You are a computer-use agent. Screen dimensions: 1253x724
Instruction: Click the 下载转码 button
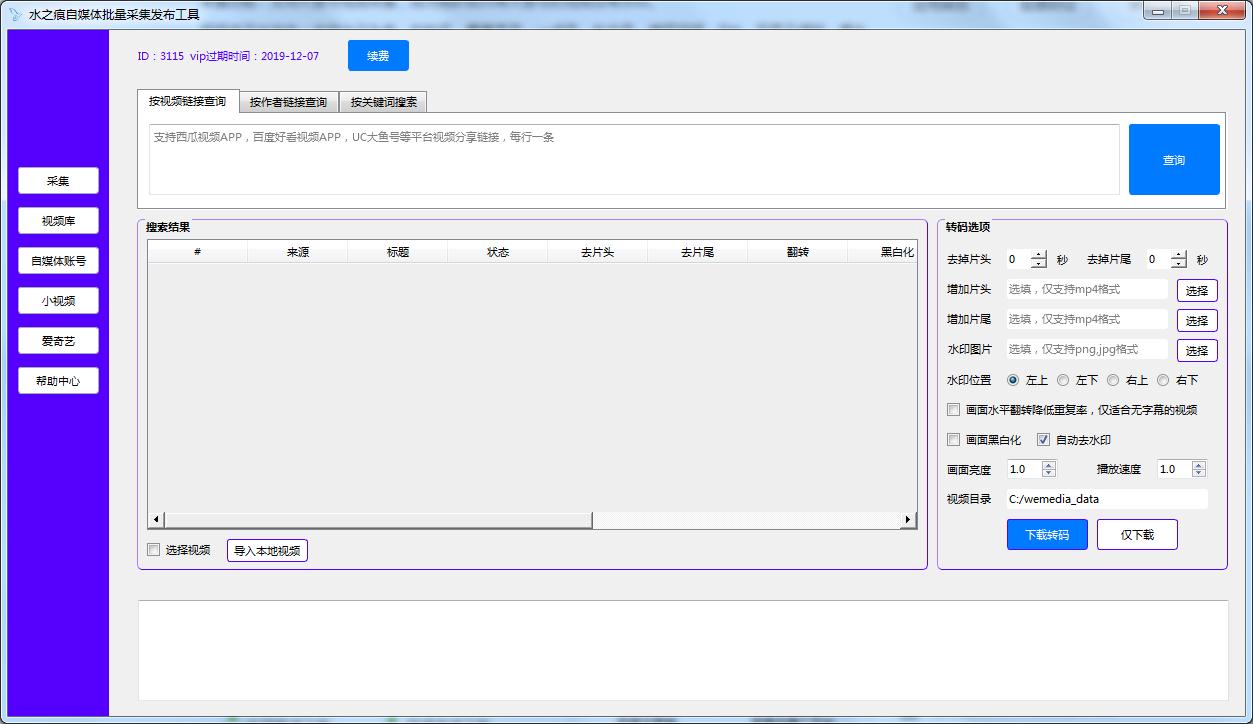click(1046, 535)
